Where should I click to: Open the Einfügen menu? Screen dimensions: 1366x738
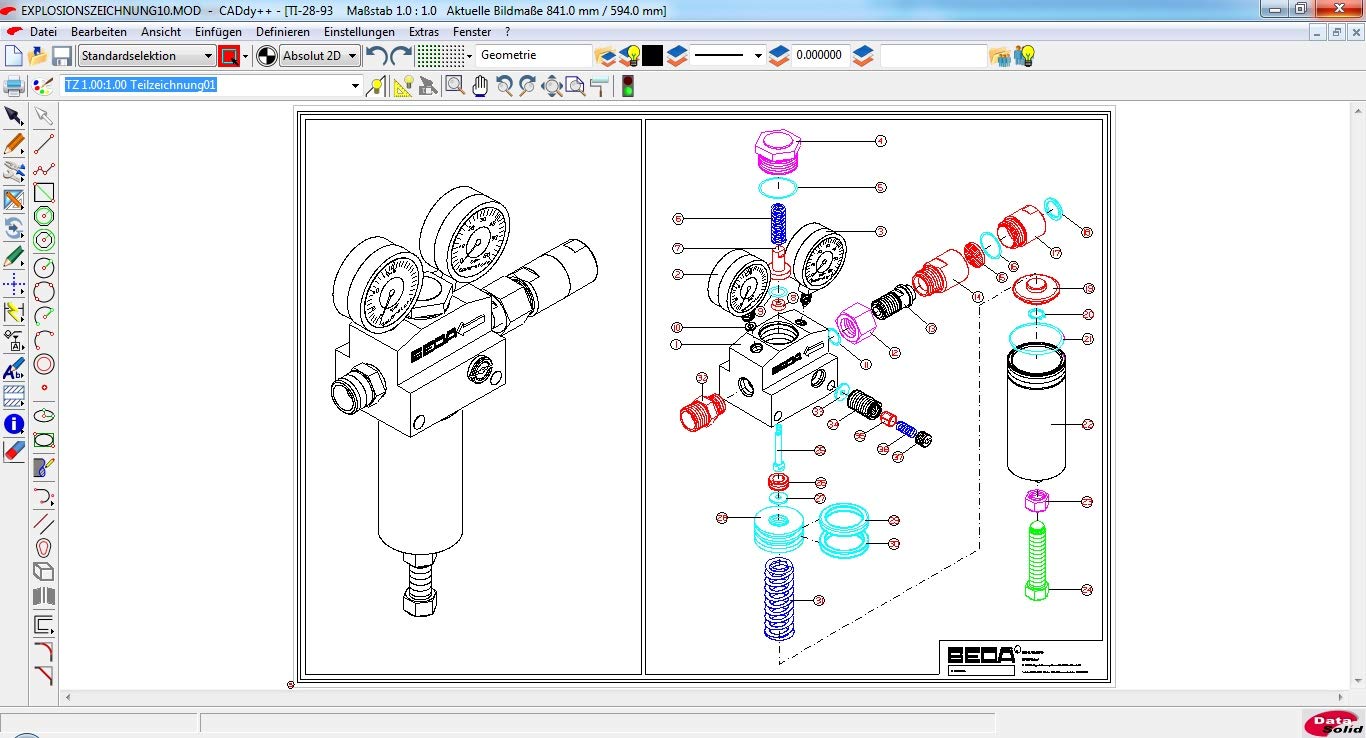click(218, 32)
